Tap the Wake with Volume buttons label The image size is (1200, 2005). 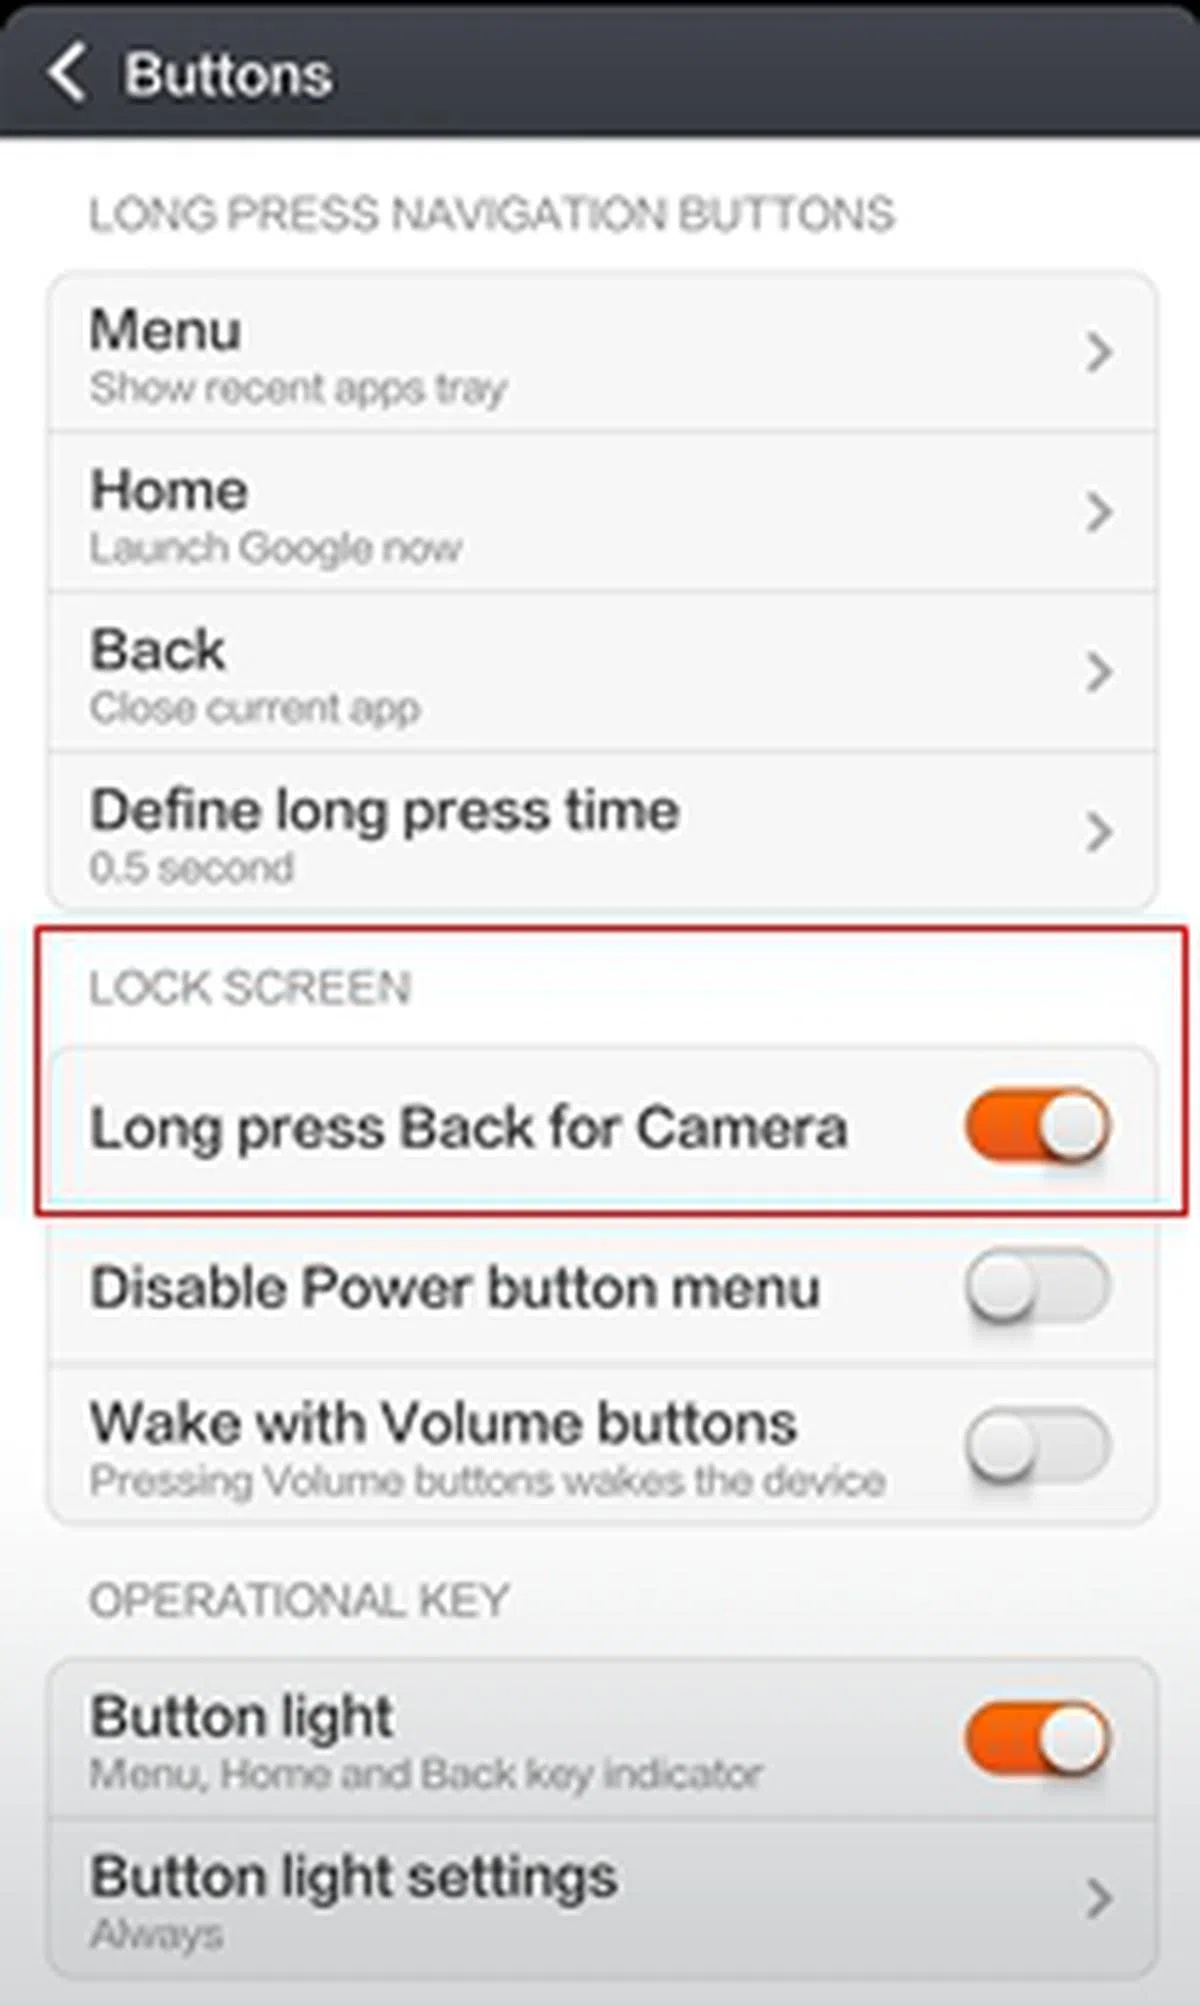443,1423
